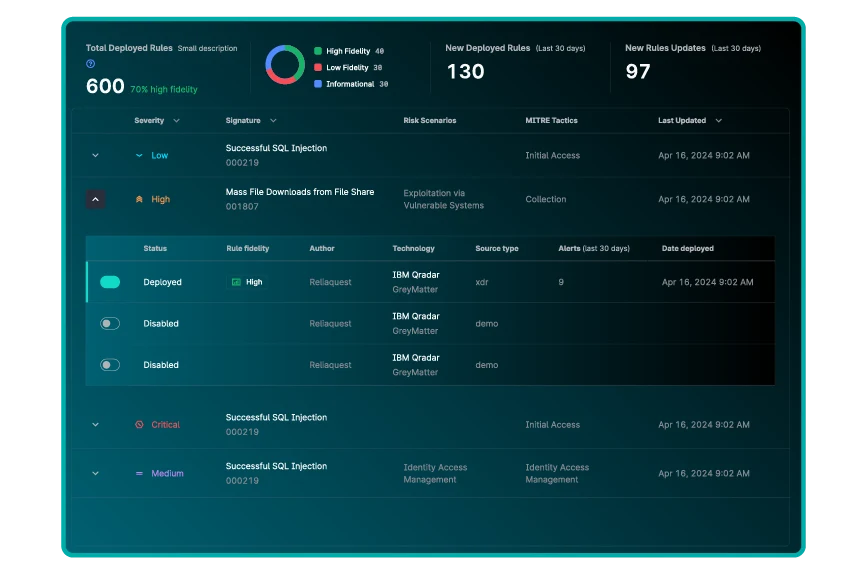Open the Severity column dropdown
The image size is (862, 569).
point(176,120)
